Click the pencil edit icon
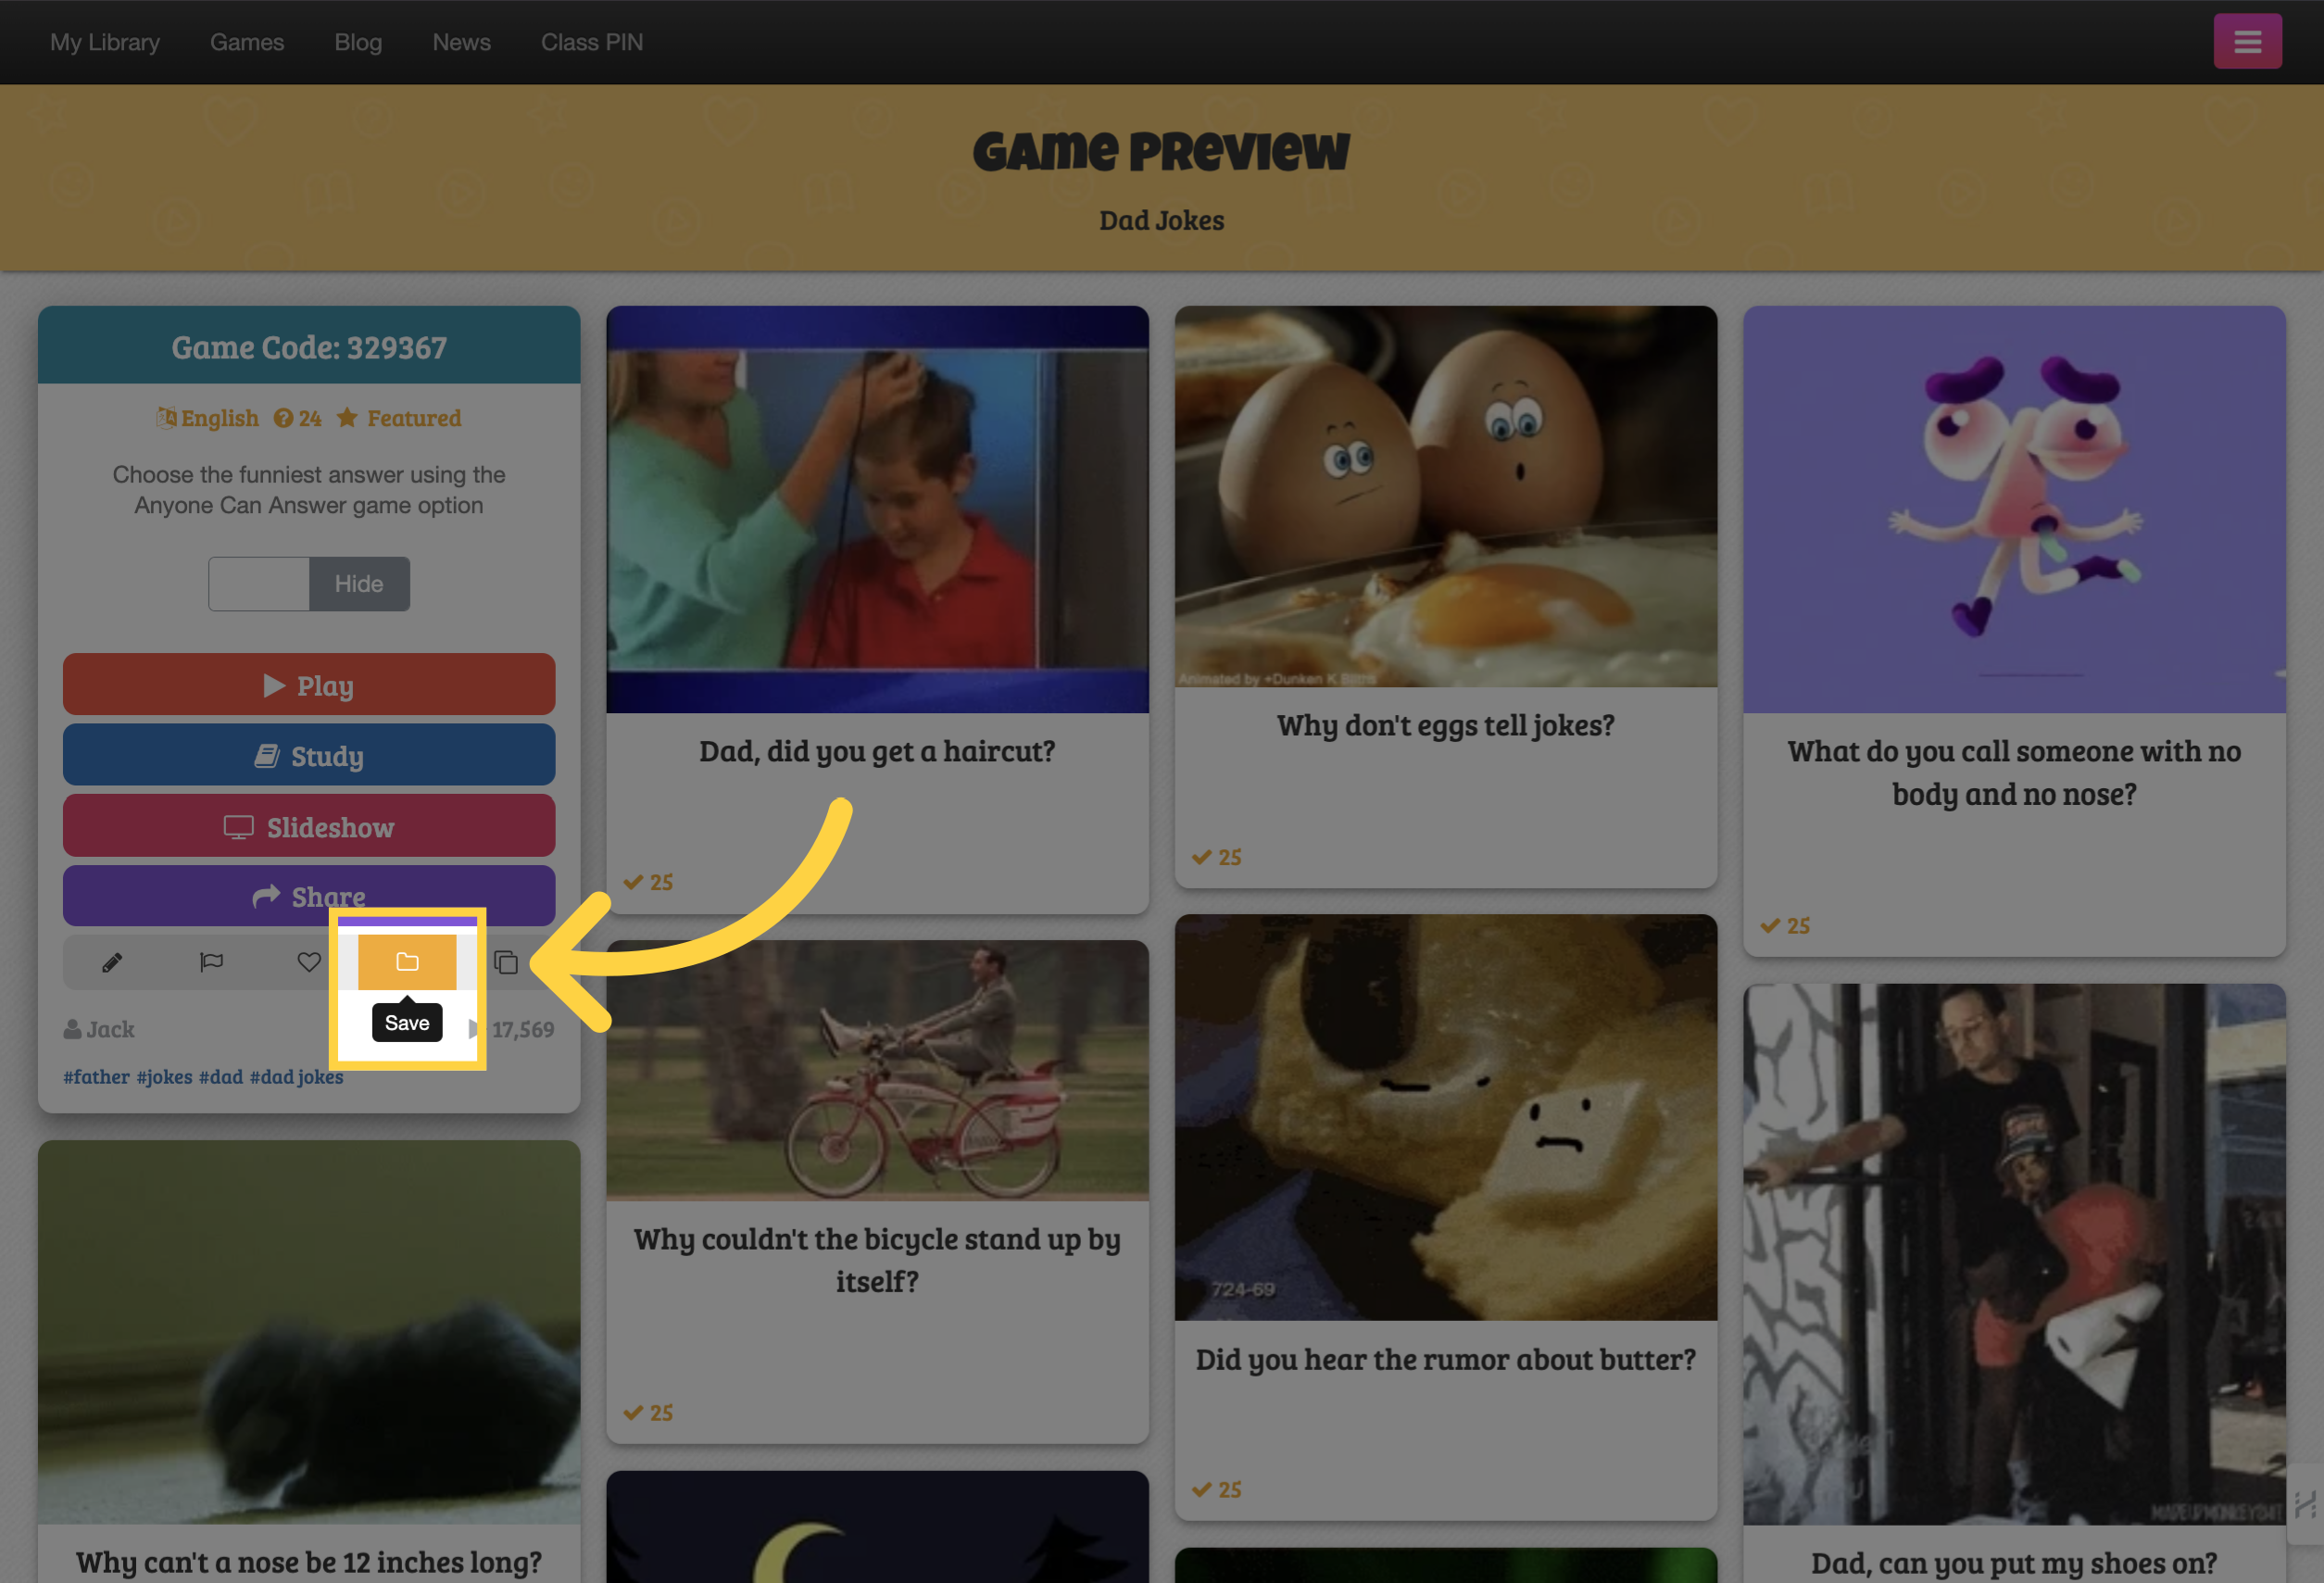Viewport: 2324px width, 1583px height. (x=112, y=962)
